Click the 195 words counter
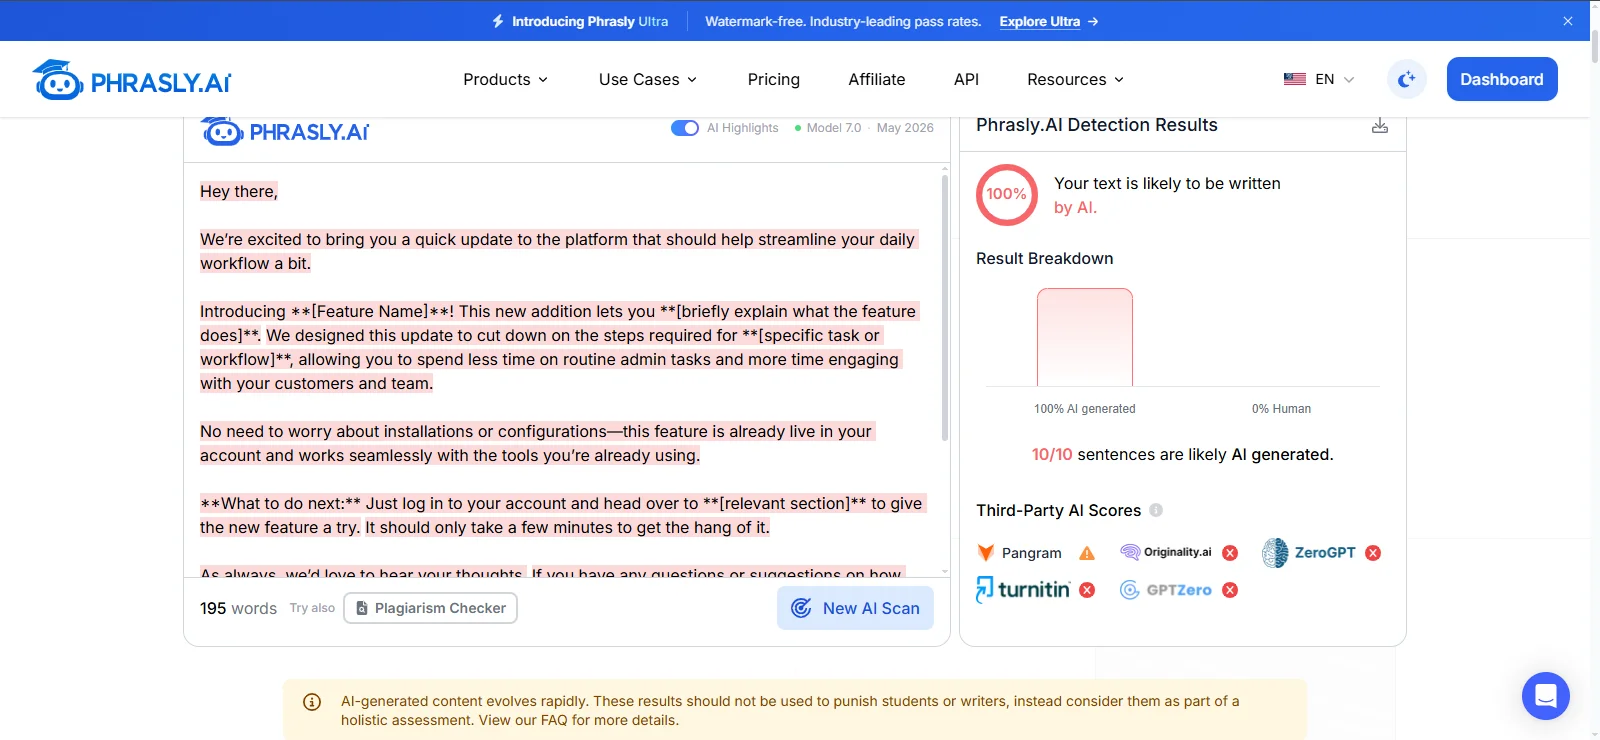 click(238, 608)
